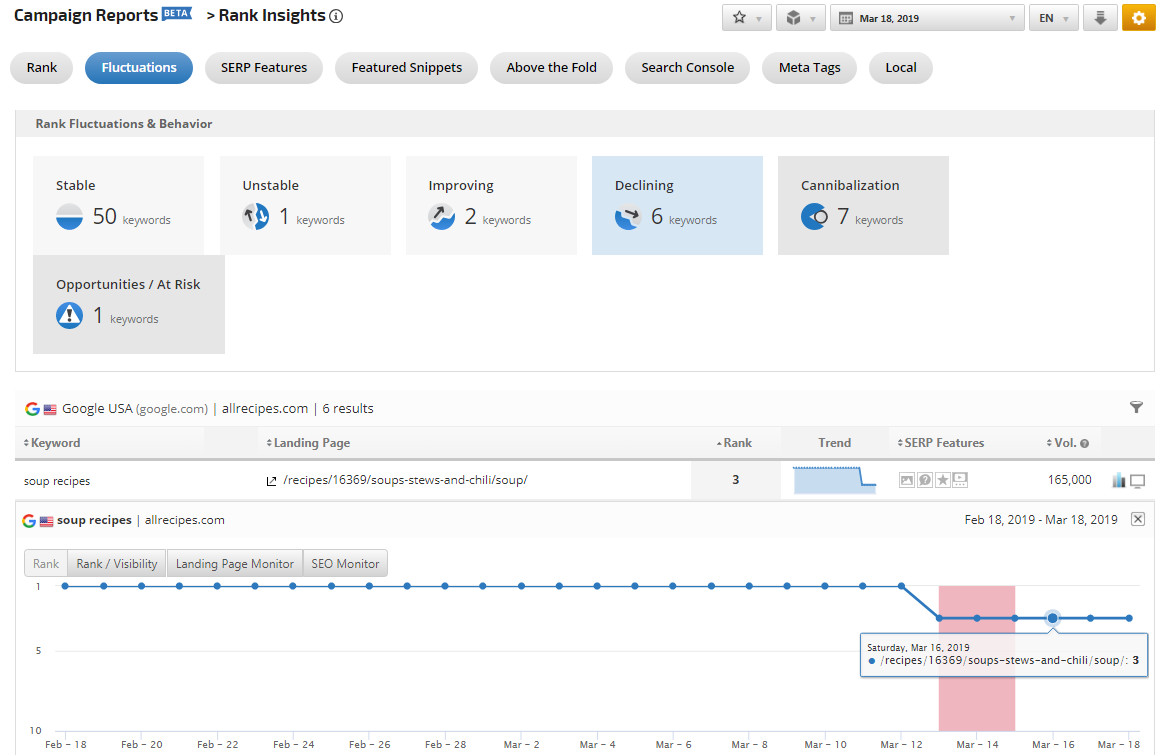
Task: Open the favorites star dropdown
Action: [x=746, y=18]
